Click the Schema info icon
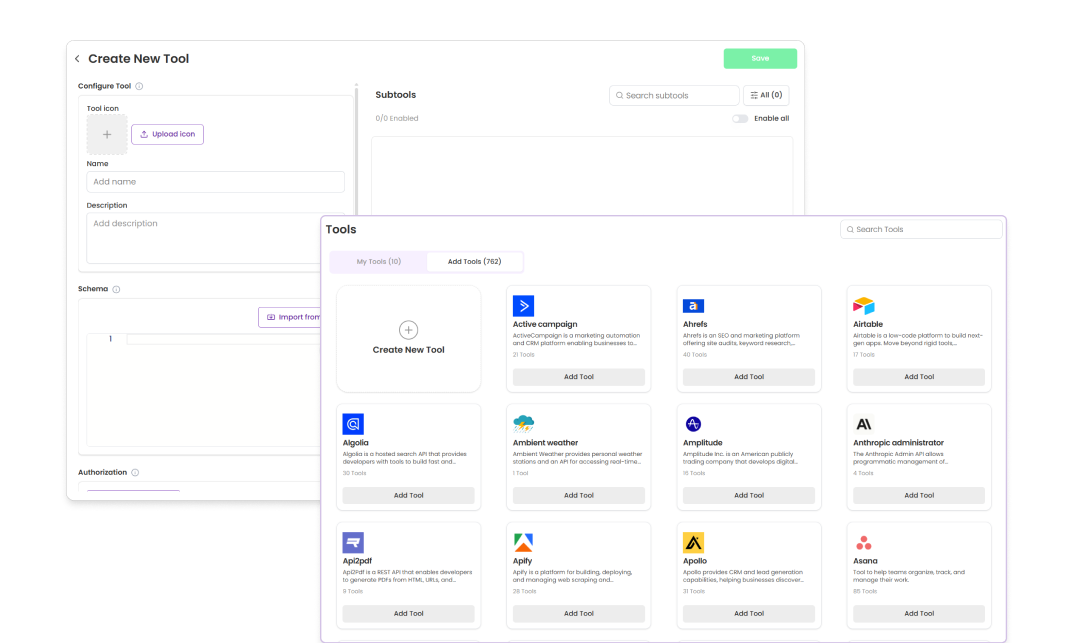 click(x=117, y=289)
